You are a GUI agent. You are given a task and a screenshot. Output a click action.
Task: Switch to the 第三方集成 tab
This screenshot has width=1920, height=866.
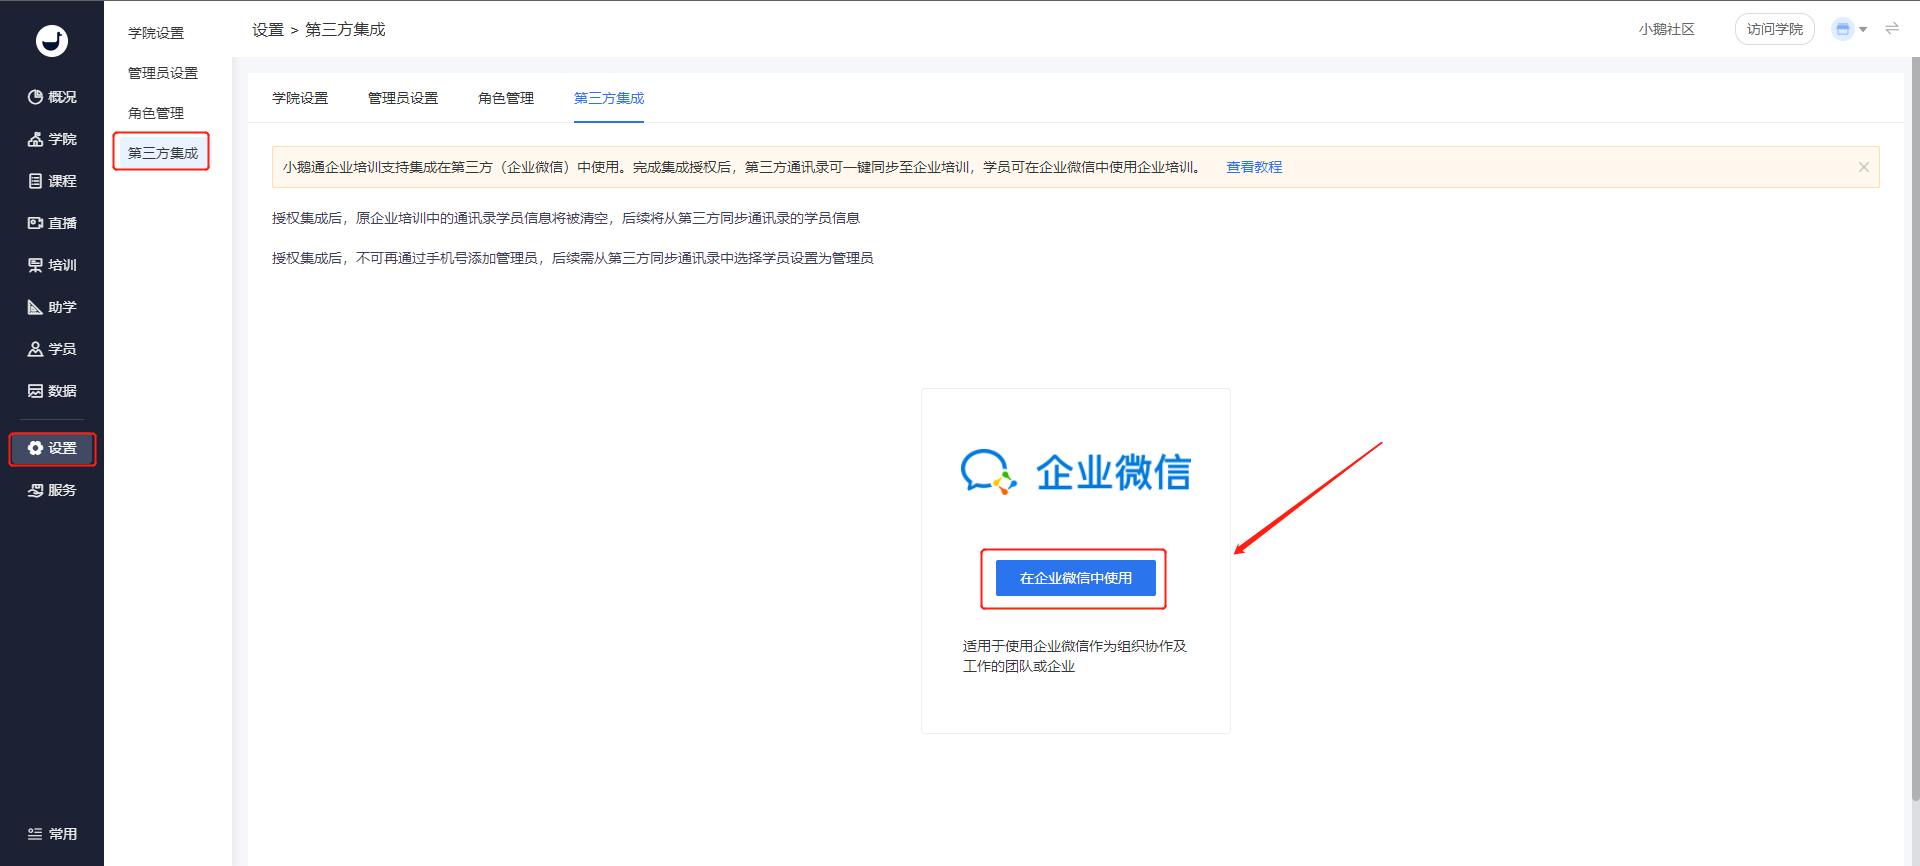(609, 98)
